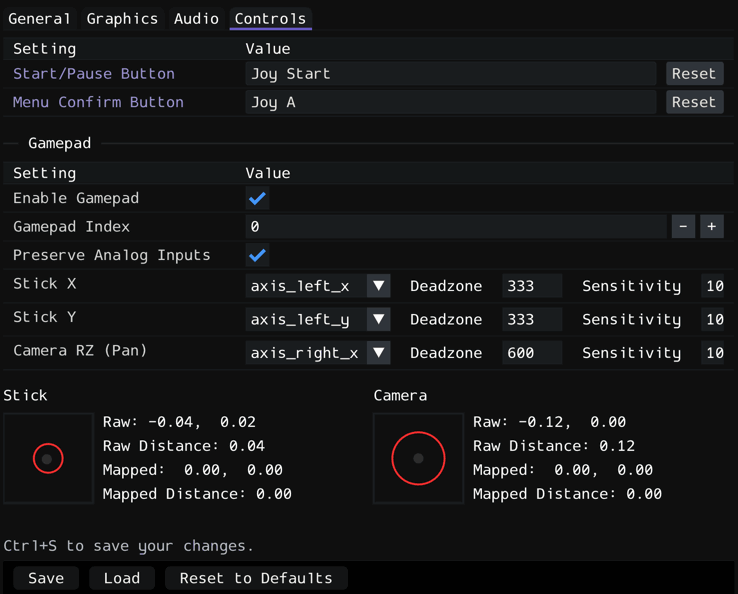Image resolution: width=738 pixels, height=594 pixels.
Task: Increase Gamepad Index with plus button
Action: (x=712, y=227)
